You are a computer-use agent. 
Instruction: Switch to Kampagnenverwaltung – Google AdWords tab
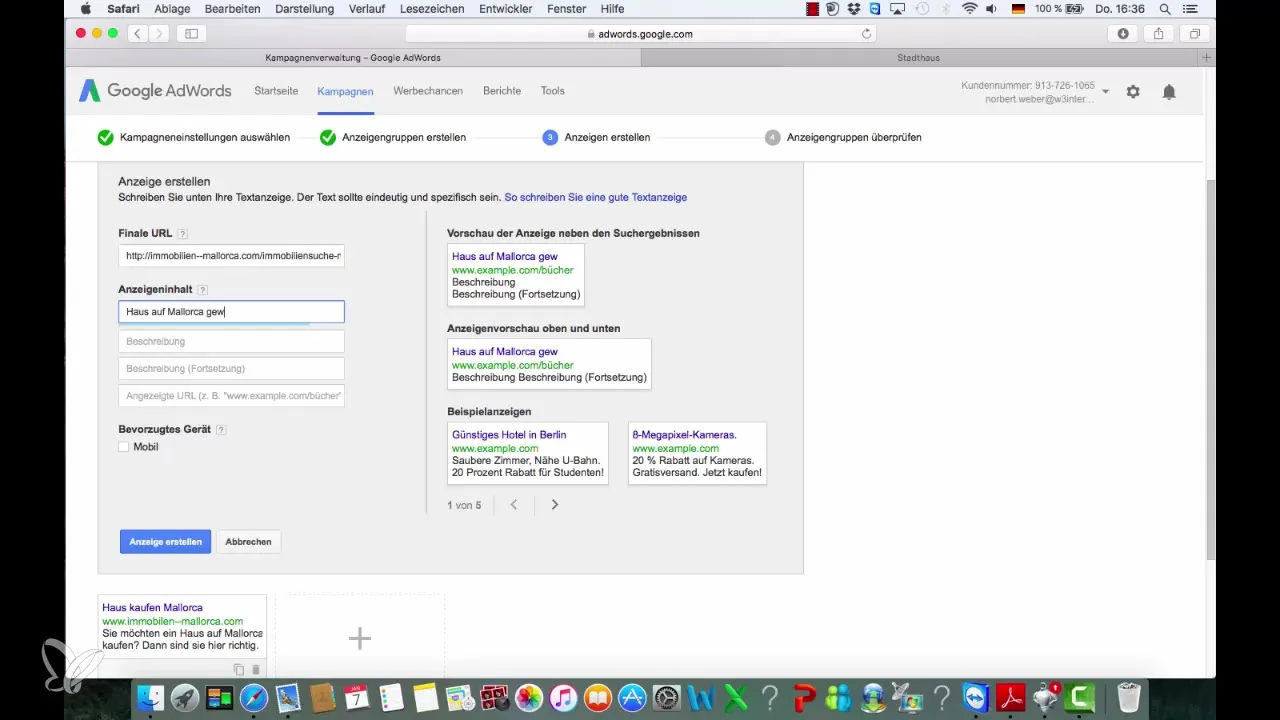coord(353,58)
